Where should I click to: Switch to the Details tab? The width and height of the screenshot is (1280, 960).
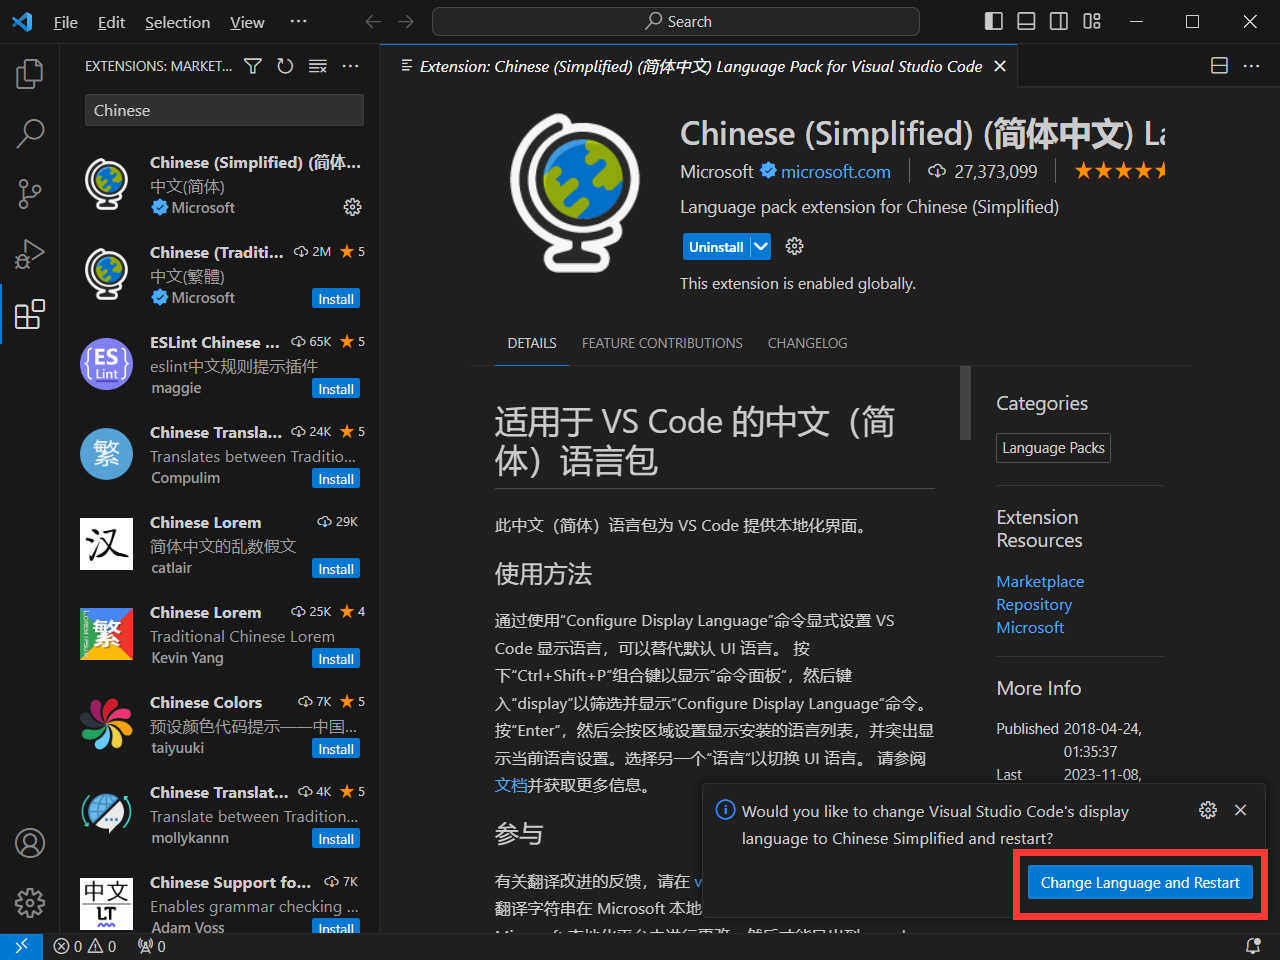pyautogui.click(x=532, y=343)
